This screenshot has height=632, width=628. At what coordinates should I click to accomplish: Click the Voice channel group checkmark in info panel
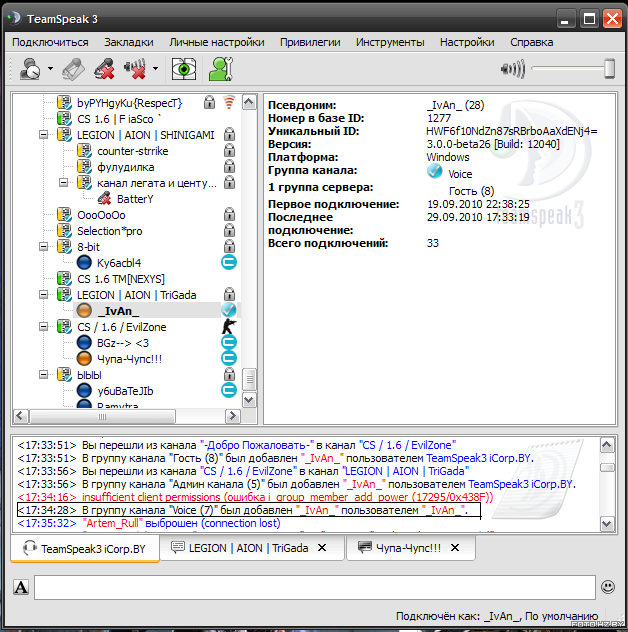pyautogui.click(x=435, y=172)
